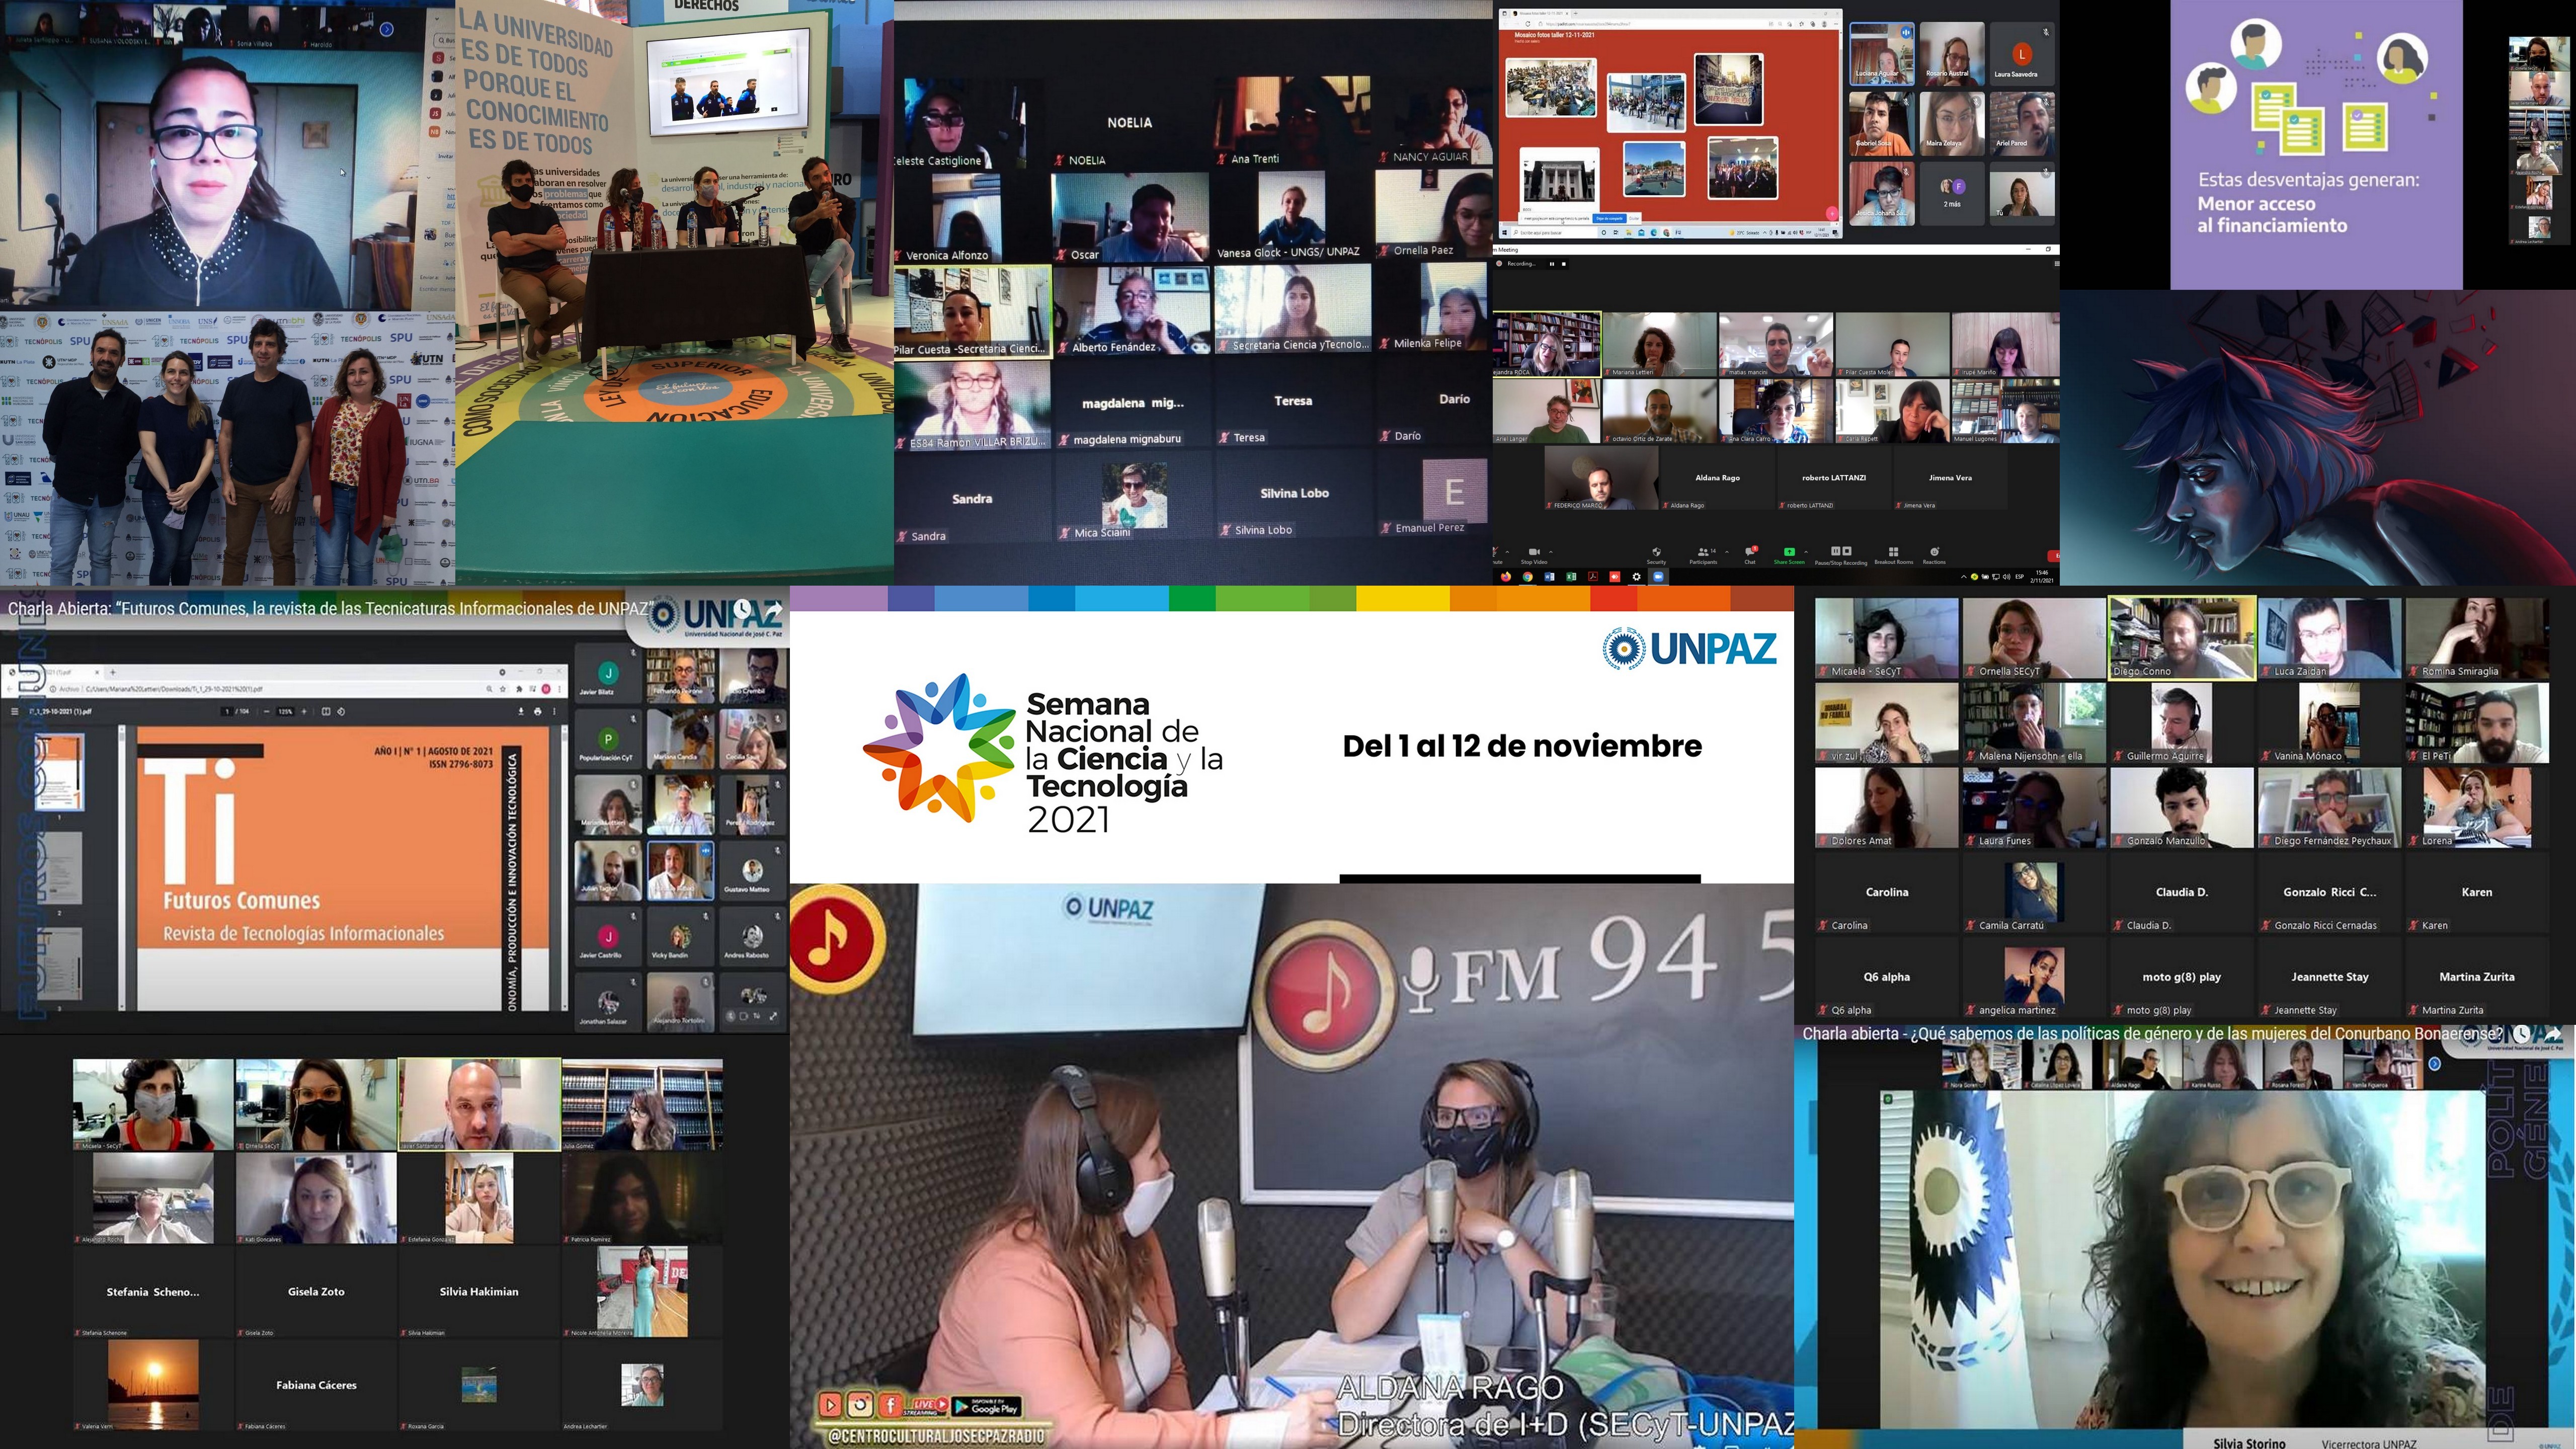Click Ocultar on the sharing bar
Screen dimensions: 2576x1449
point(1634,219)
